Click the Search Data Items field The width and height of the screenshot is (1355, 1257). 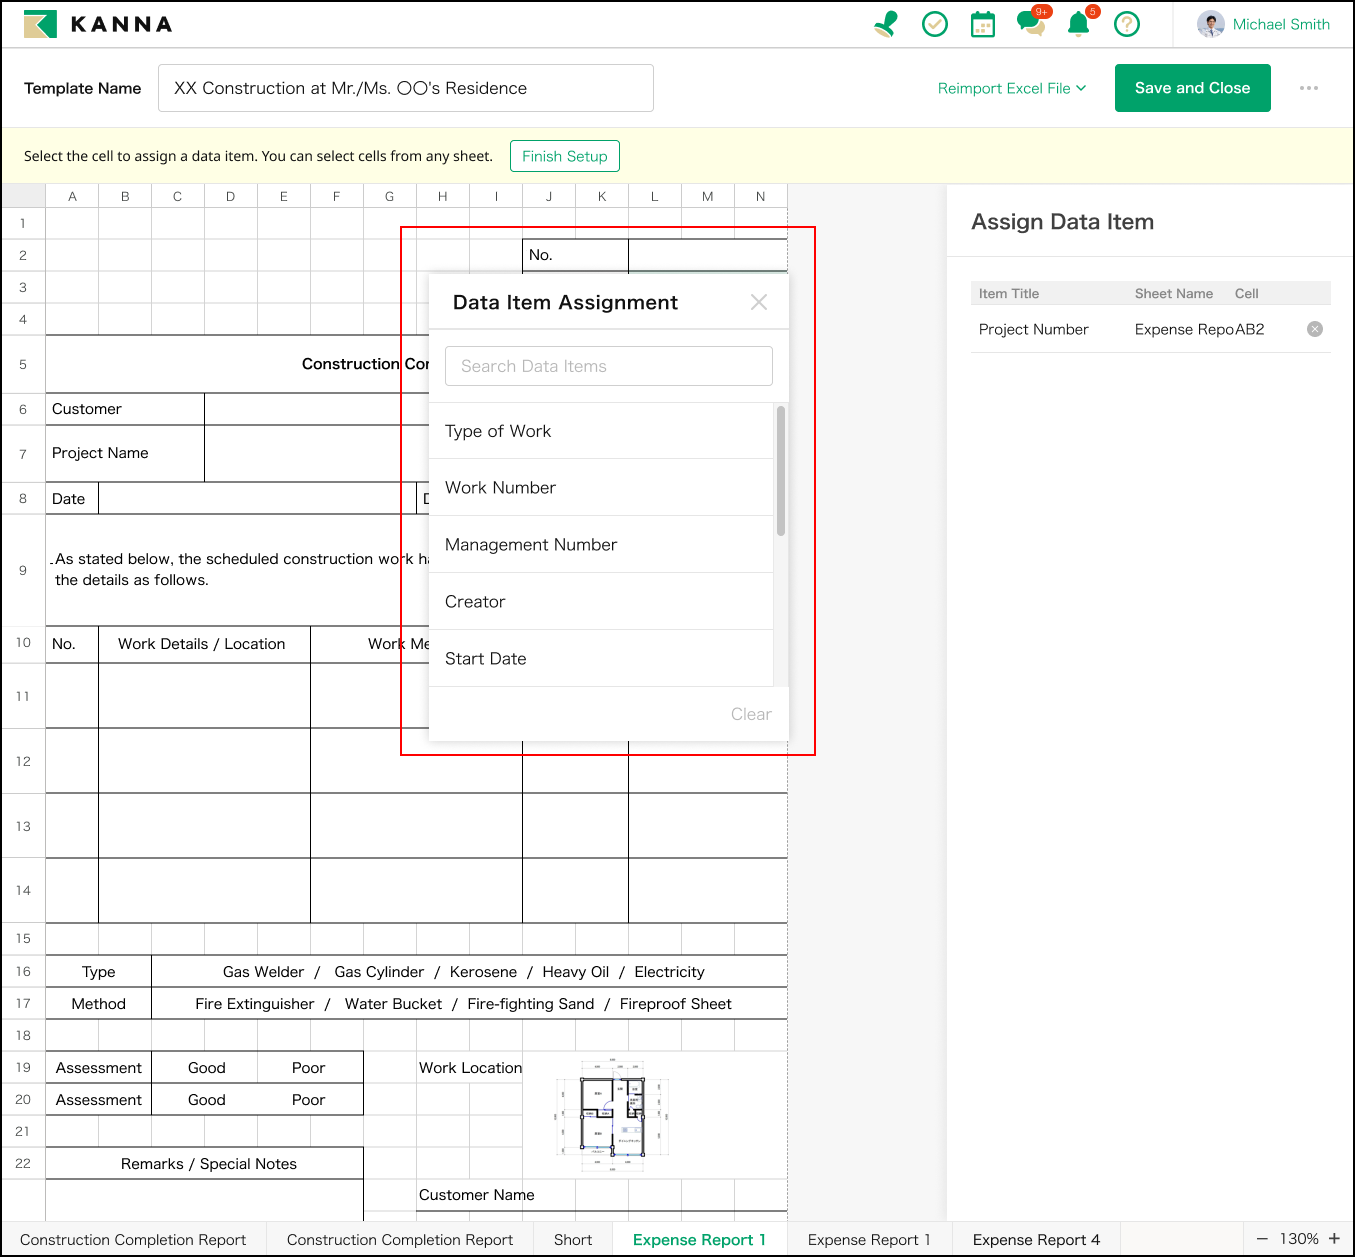(608, 366)
